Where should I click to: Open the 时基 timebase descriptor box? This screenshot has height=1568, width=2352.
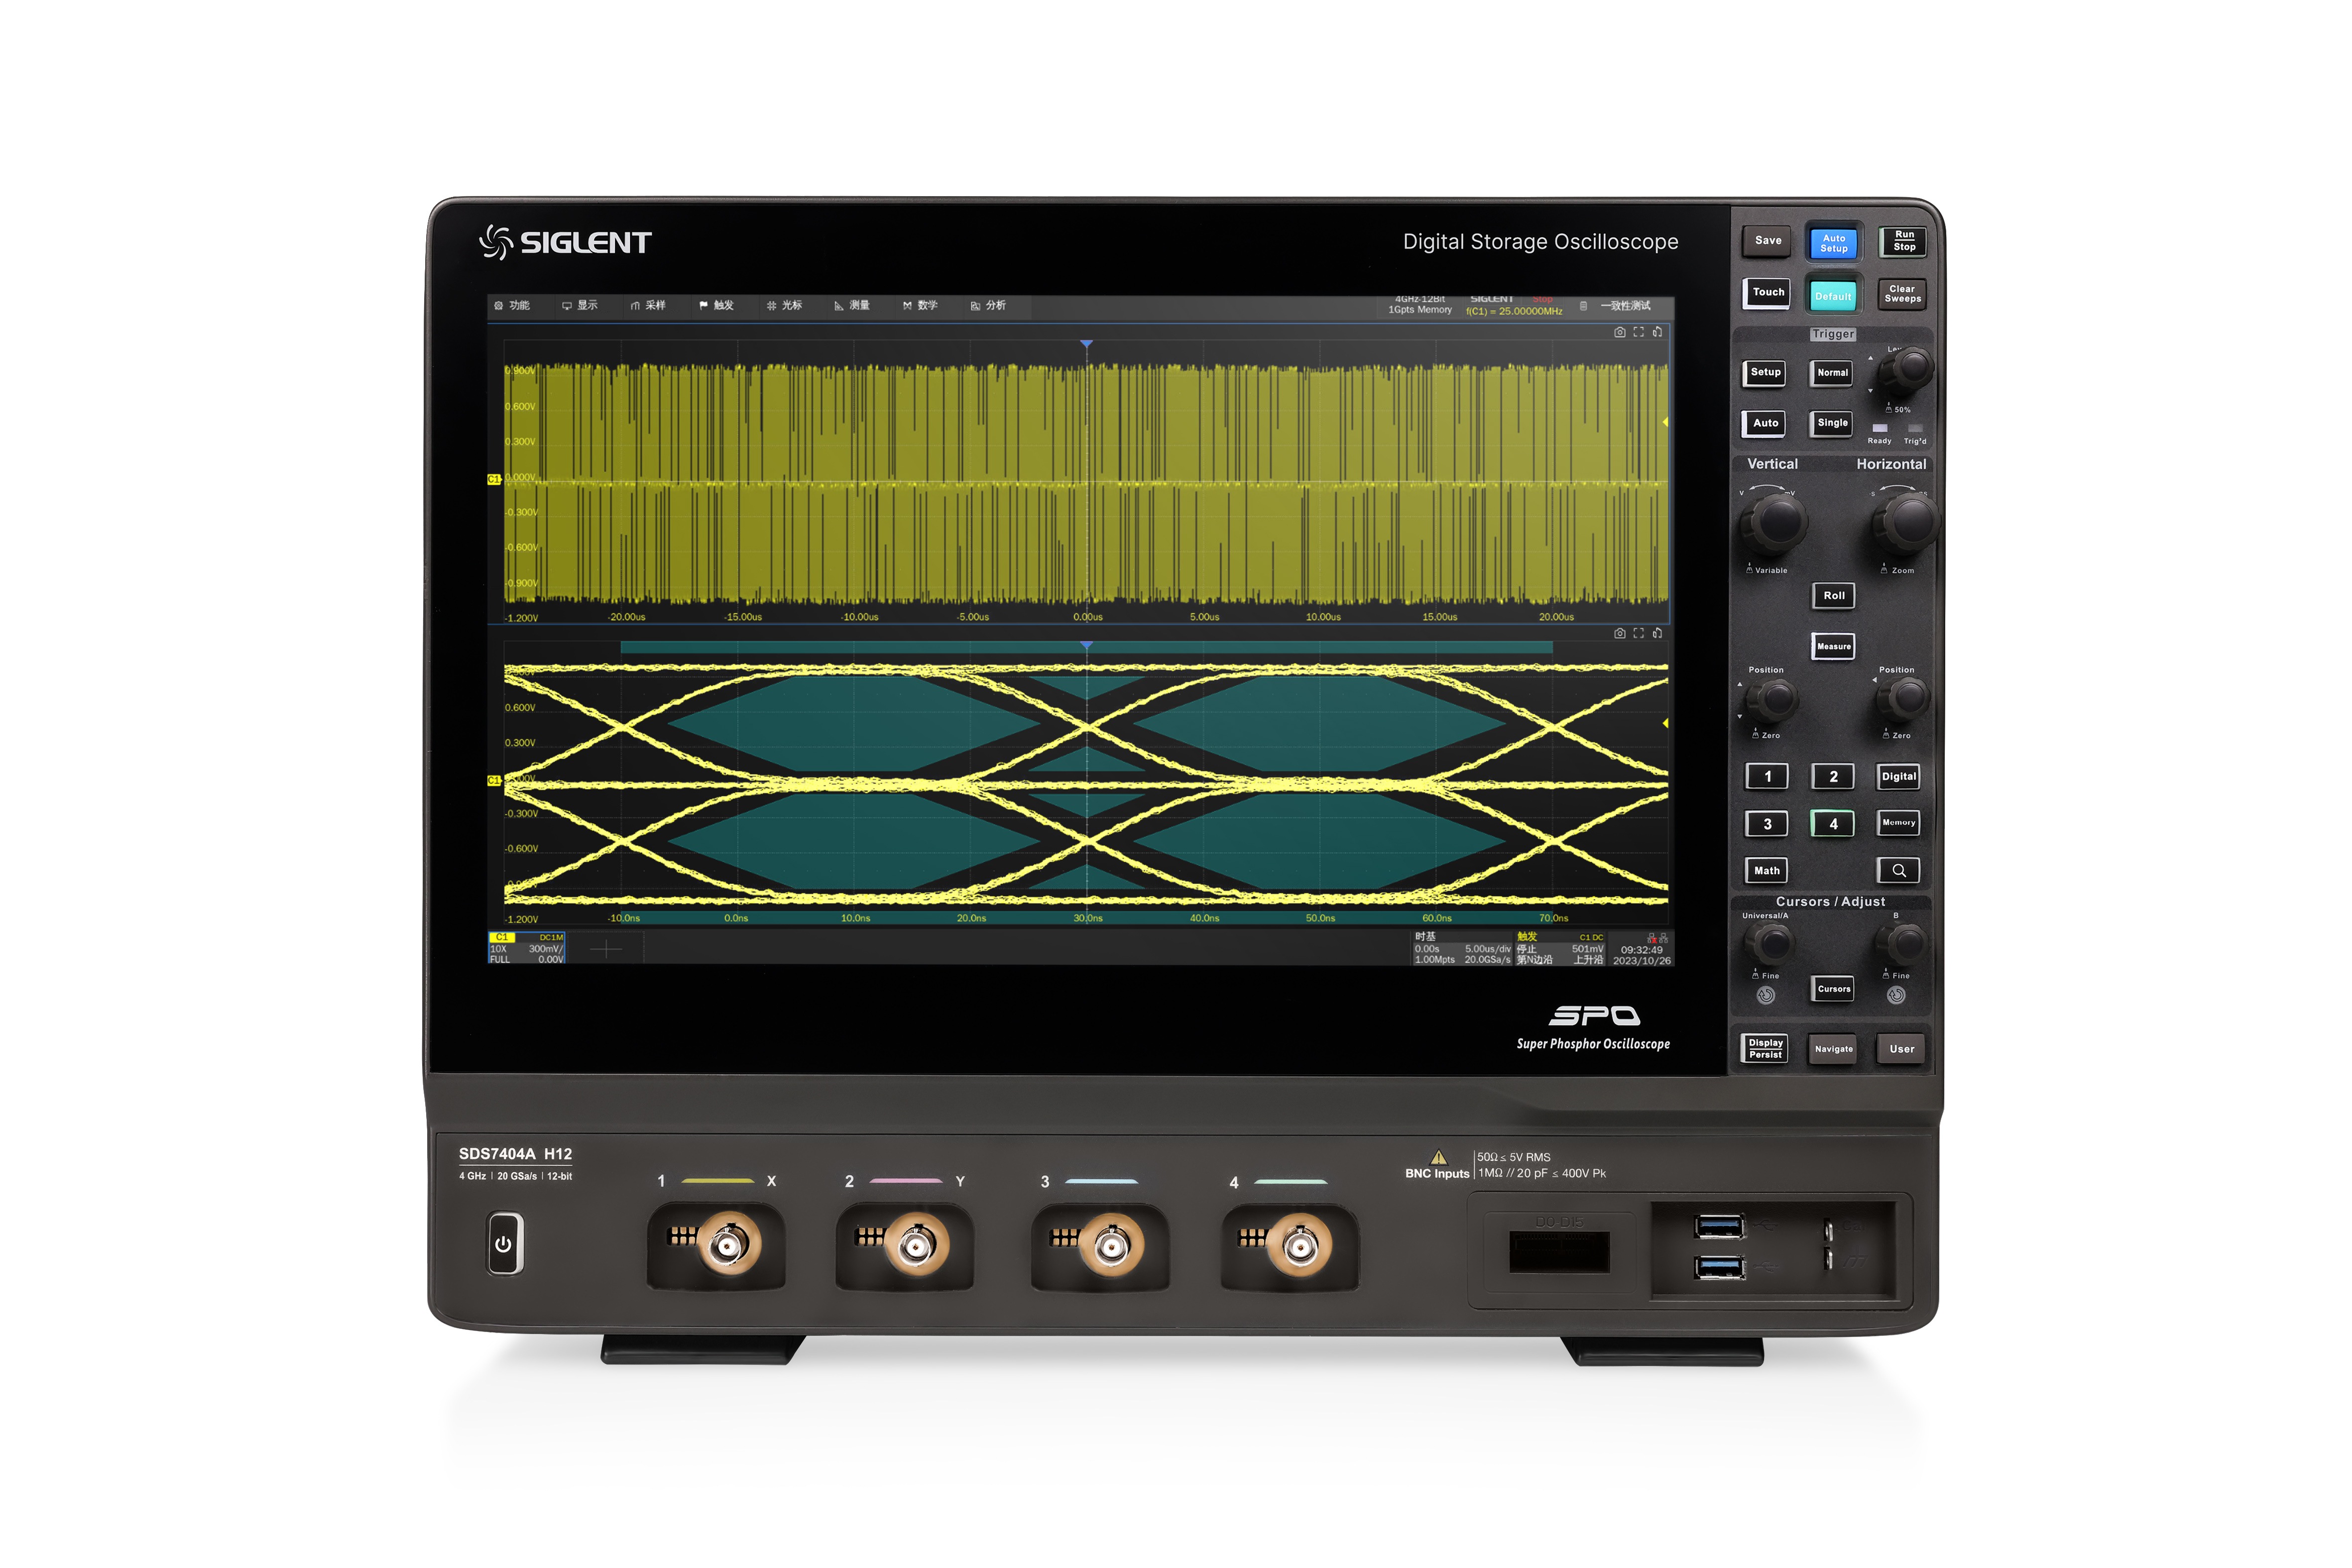[1462, 949]
